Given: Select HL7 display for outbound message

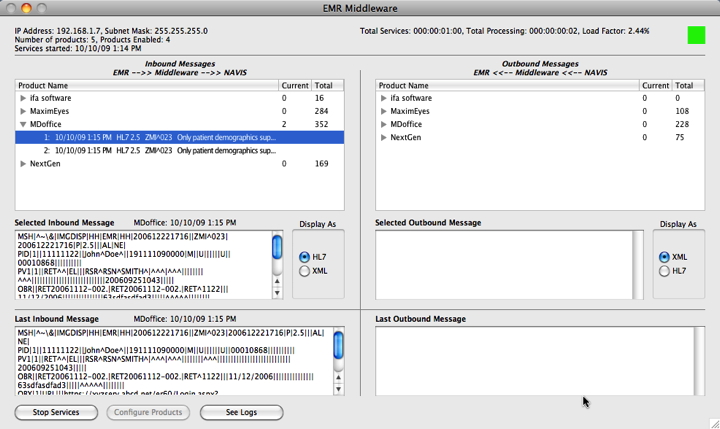Looking at the screenshot, I should [664, 271].
